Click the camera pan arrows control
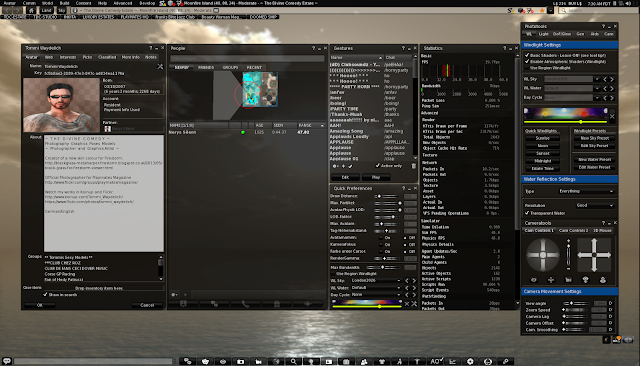Viewport: 640px width, 366px height. click(594, 255)
